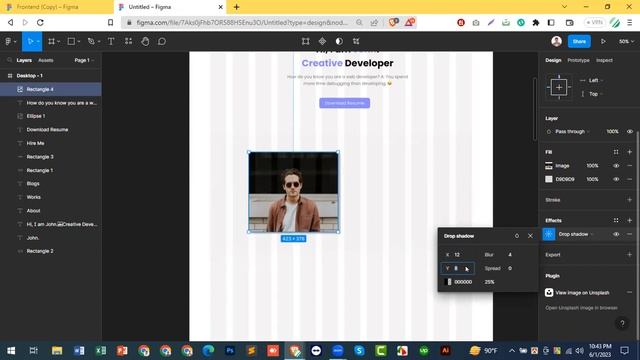Open the zoom level 50% dropdown
Screen dimensions: 640x360
click(x=626, y=41)
